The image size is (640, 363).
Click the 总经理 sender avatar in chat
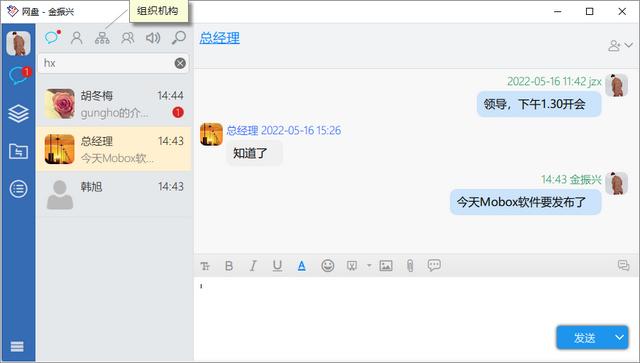(x=211, y=134)
